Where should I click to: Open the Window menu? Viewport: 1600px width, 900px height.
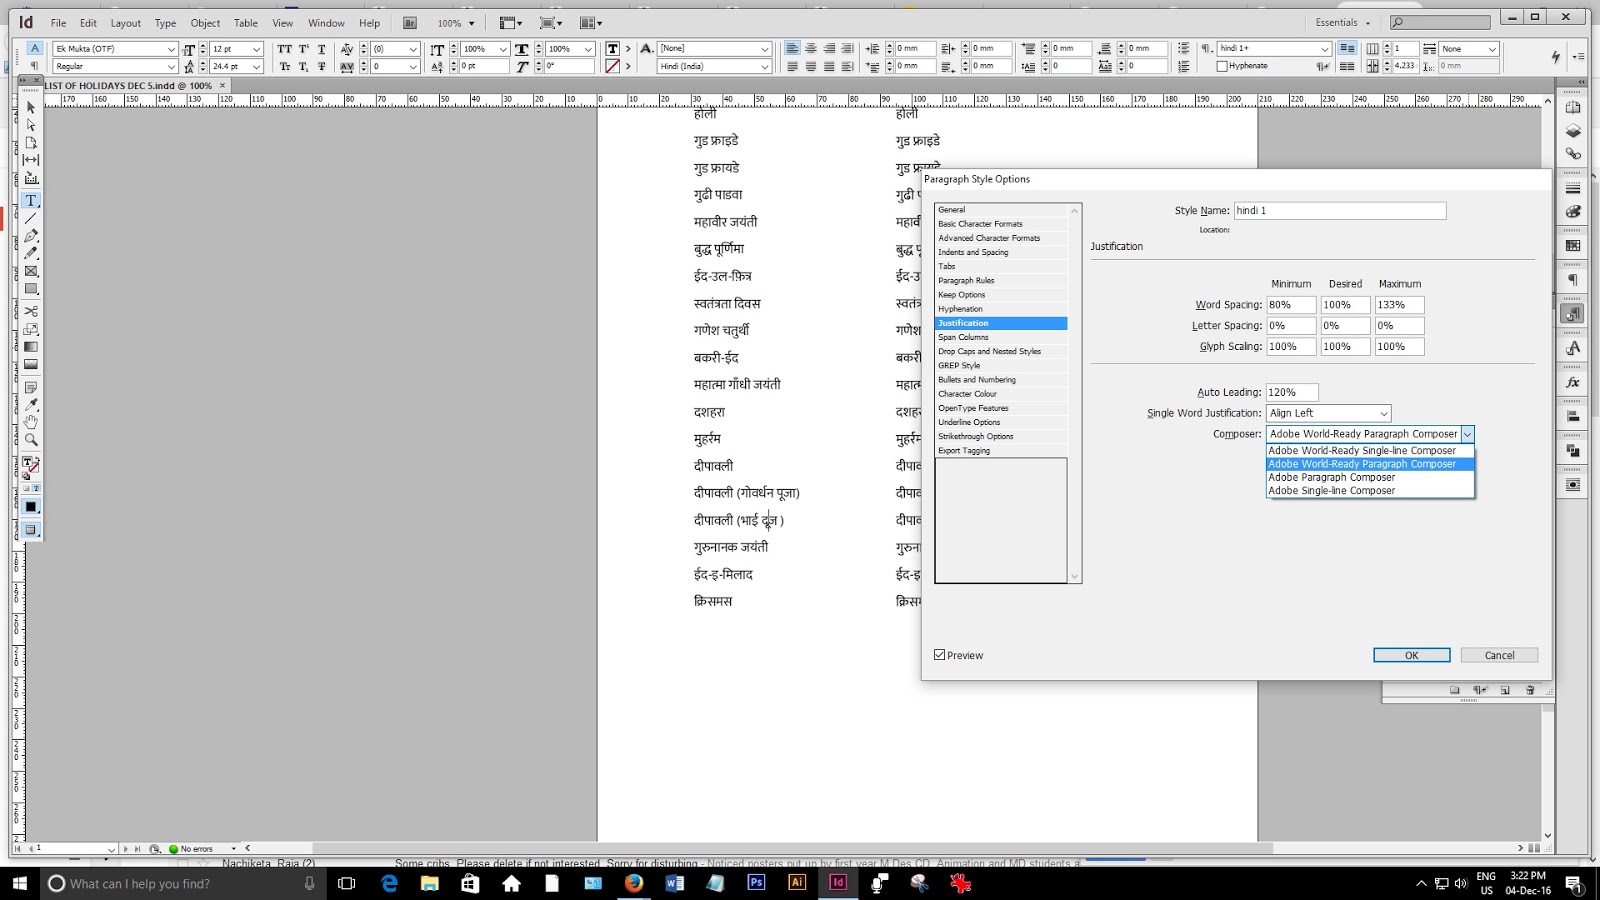[326, 23]
